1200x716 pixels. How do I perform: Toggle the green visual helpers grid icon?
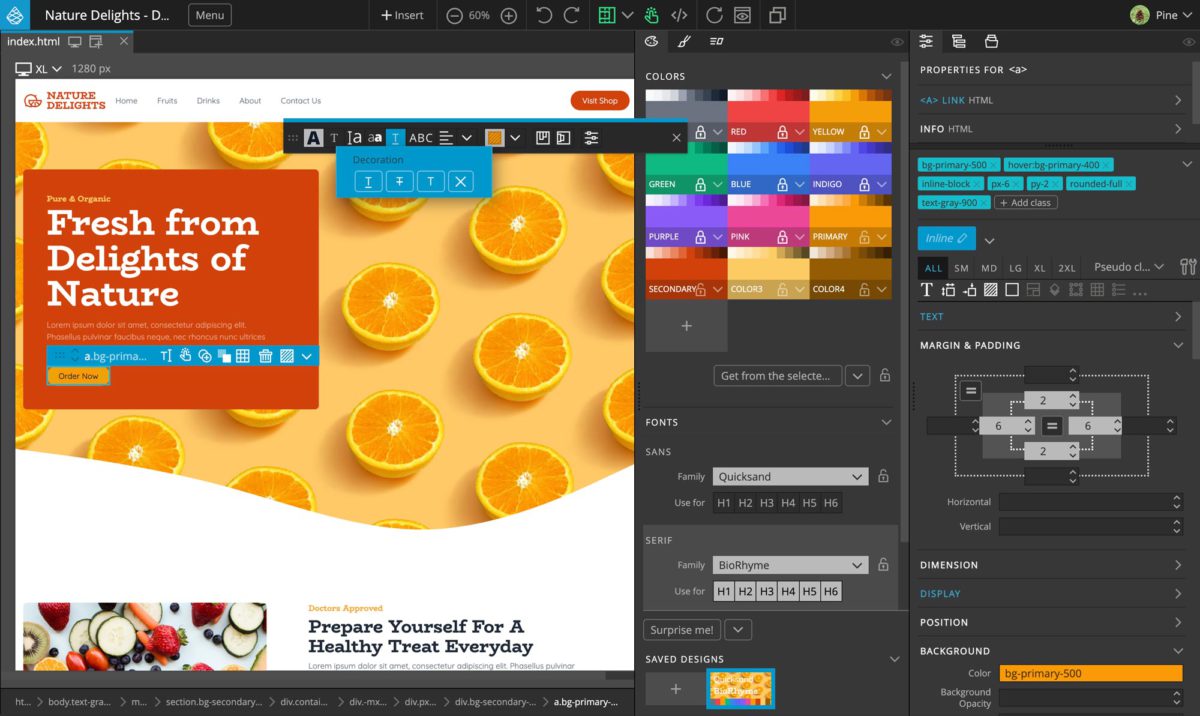coord(606,15)
